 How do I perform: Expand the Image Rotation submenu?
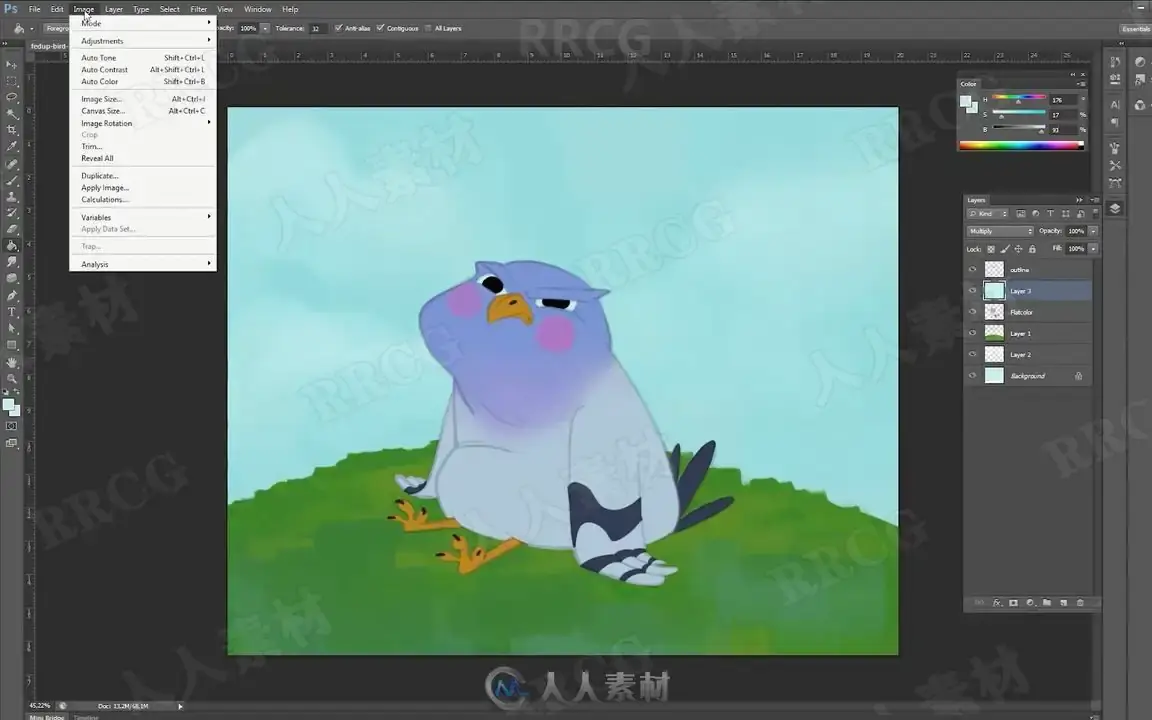(x=145, y=123)
